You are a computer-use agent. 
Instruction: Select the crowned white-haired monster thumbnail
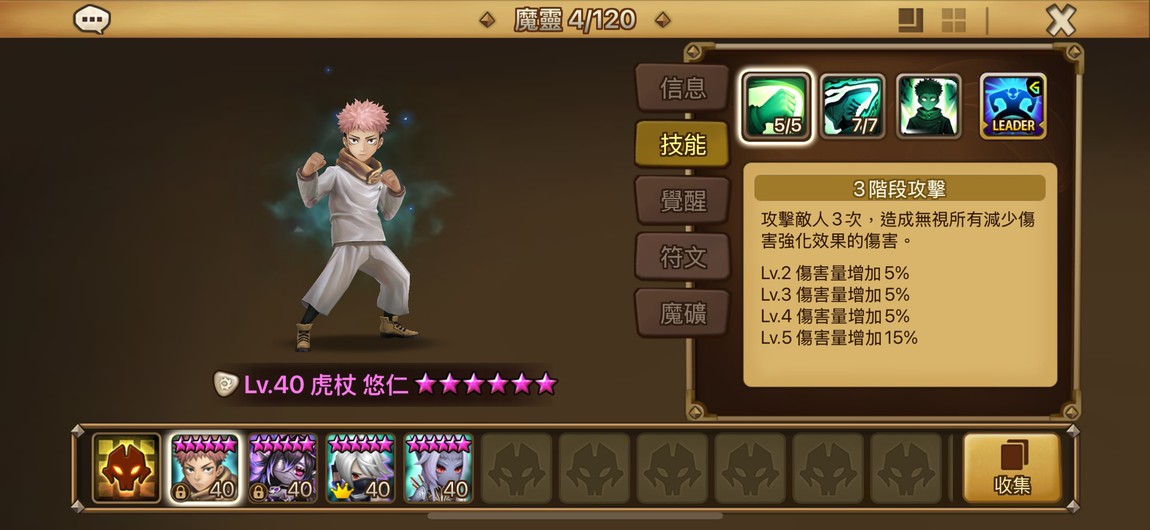[360, 468]
